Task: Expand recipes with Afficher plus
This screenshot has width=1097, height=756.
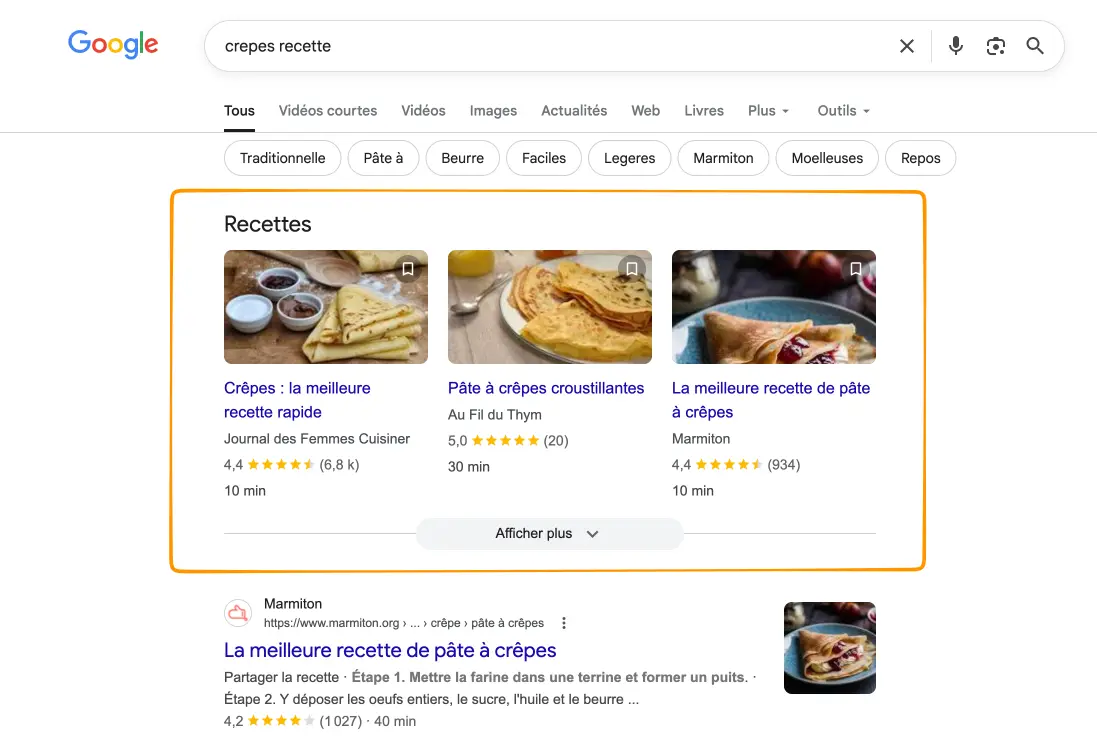Action: point(549,534)
